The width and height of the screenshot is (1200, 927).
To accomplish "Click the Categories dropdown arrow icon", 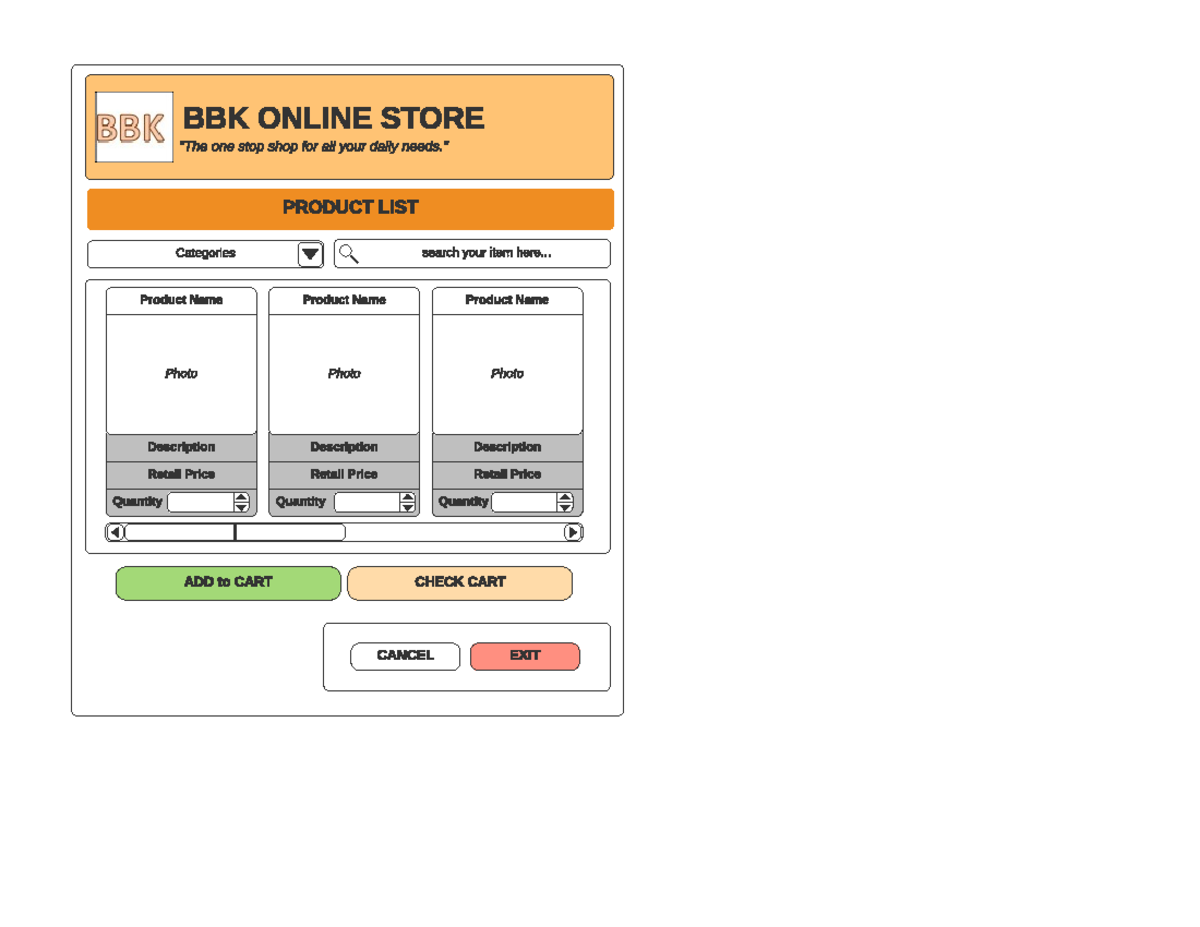I will tap(310, 253).
